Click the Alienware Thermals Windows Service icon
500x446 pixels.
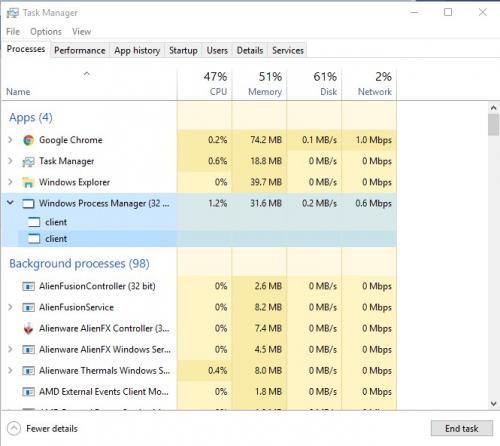(28, 371)
